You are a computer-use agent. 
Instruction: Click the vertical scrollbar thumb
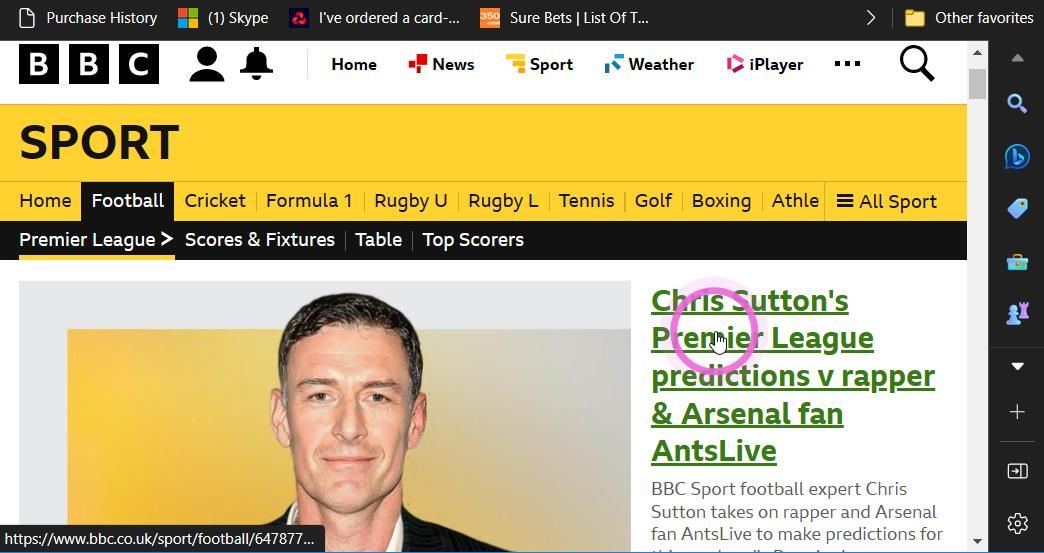[977, 84]
